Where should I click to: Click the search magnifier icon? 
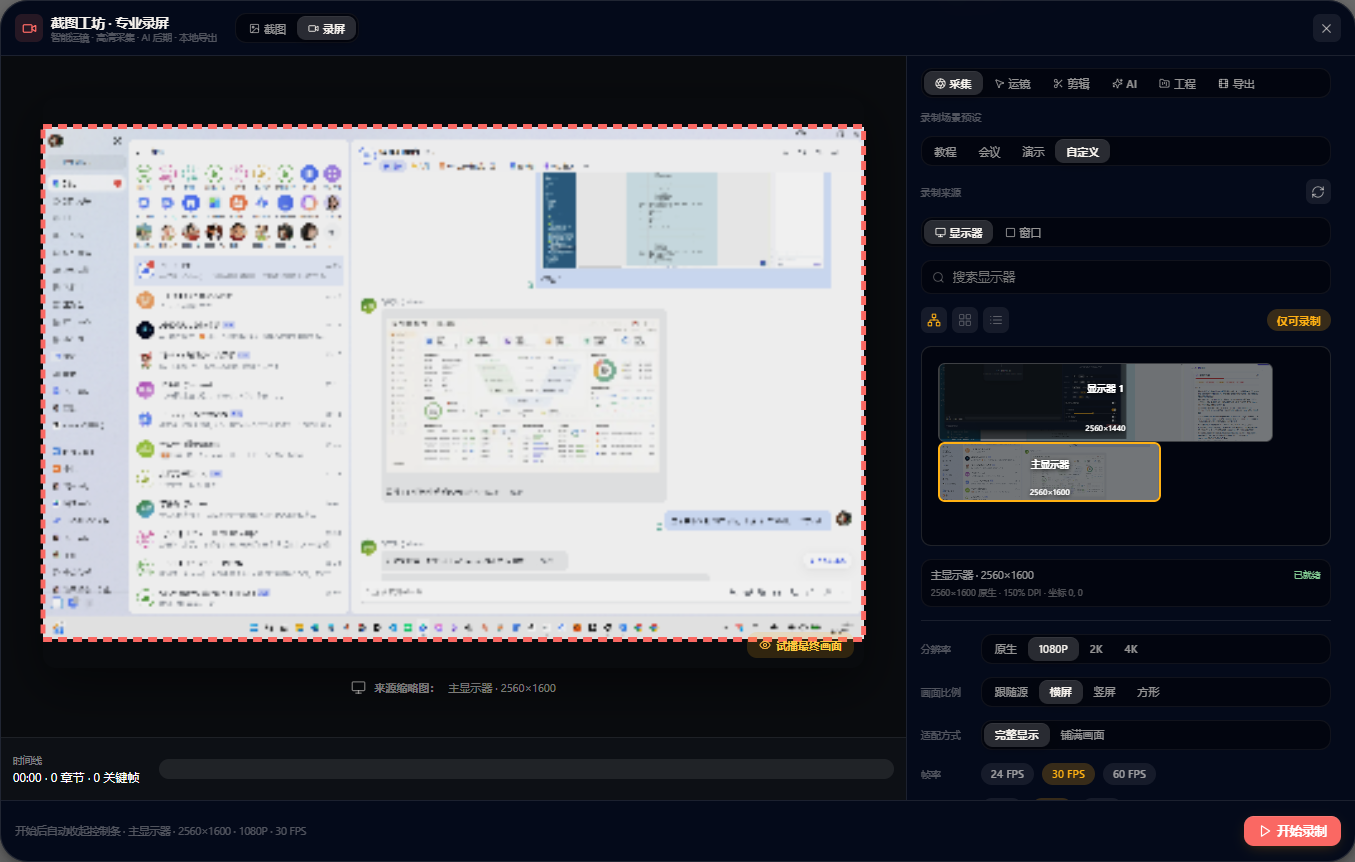click(938, 277)
